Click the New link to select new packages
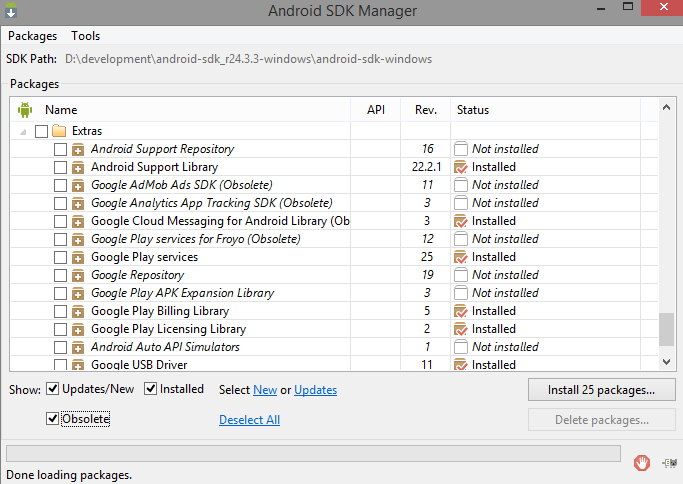The image size is (683, 484). 265,390
